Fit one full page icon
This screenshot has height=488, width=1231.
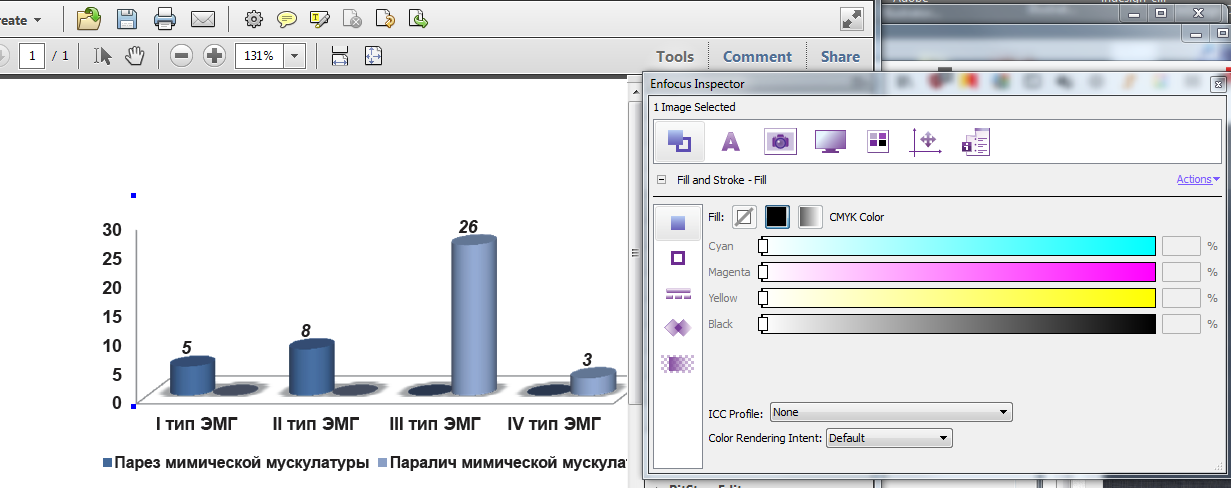pyautogui.click(x=373, y=56)
